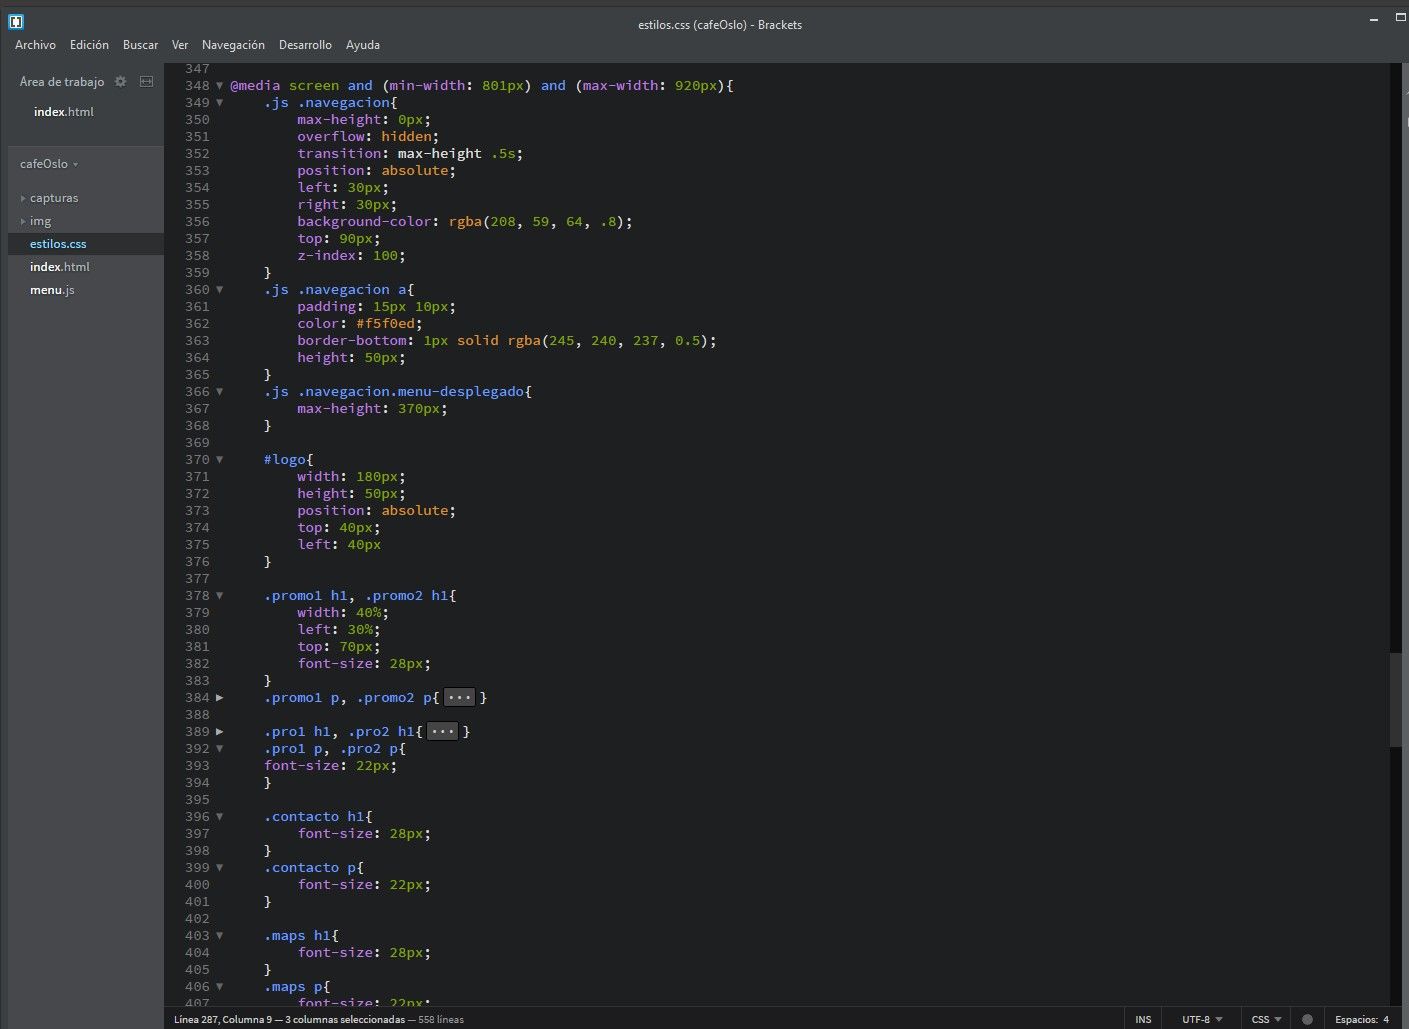This screenshot has width=1409, height=1029.
Task: Click line number 369 in gutter
Action: pyautogui.click(x=197, y=443)
